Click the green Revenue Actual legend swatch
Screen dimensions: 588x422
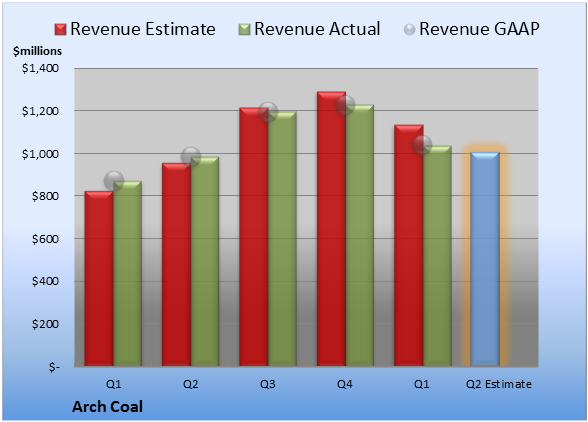coord(244,29)
